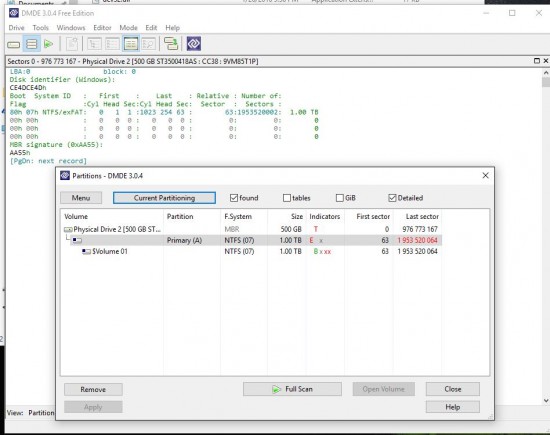The height and width of the screenshot is (435, 550).
Task: Click the Remove button
Action: tap(93, 389)
